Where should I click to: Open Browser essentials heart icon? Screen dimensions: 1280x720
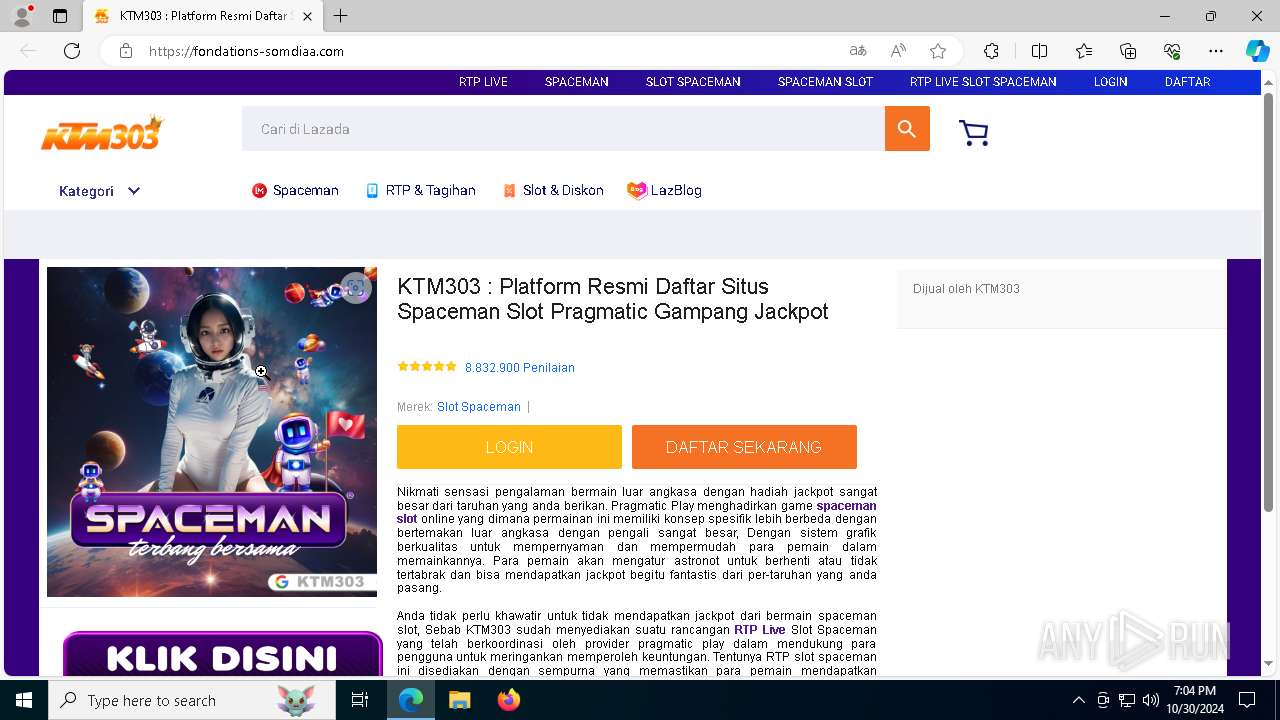tap(1172, 51)
